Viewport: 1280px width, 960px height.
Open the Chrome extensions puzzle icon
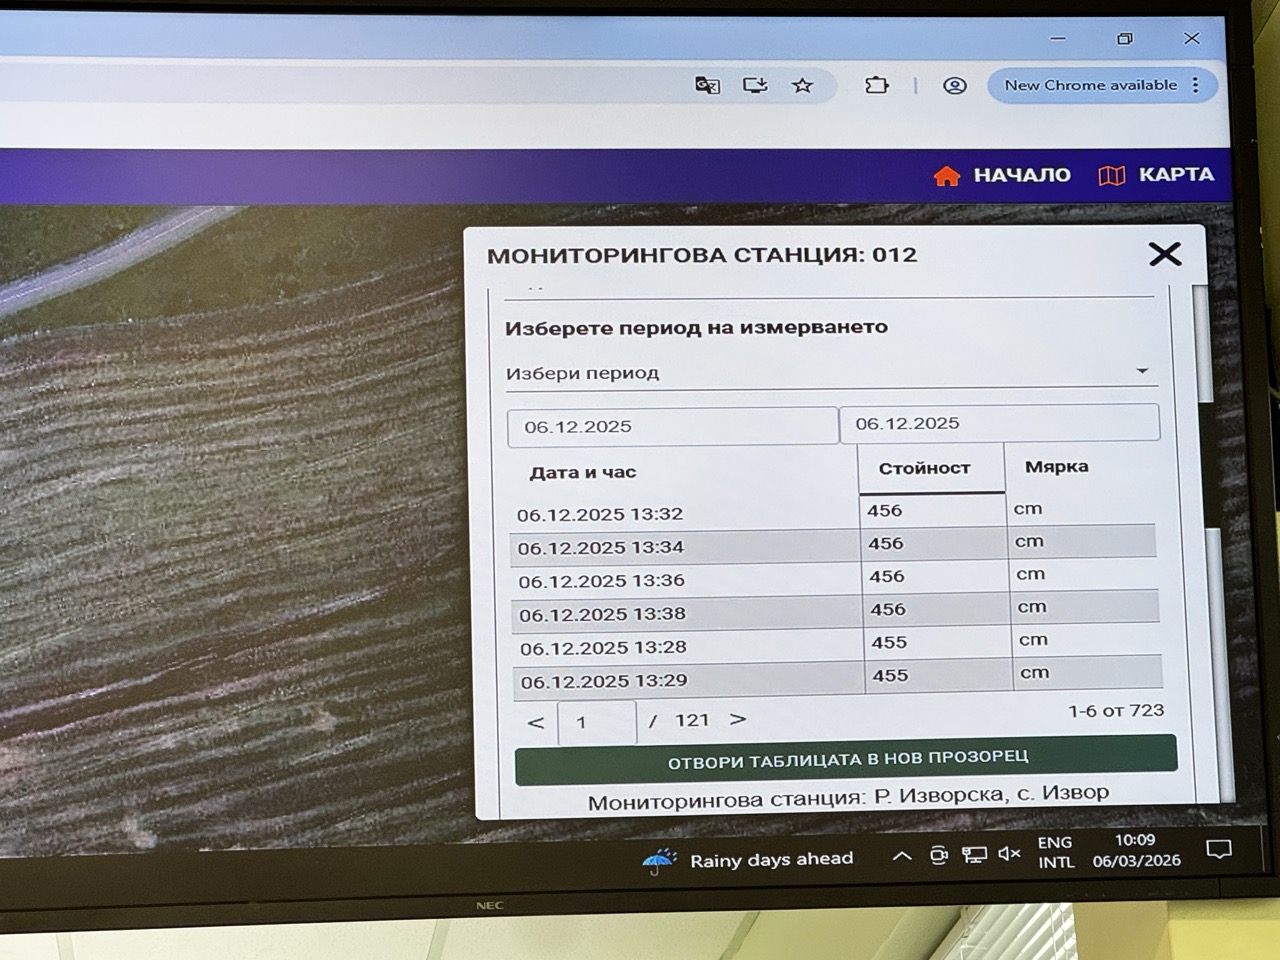(876, 86)
